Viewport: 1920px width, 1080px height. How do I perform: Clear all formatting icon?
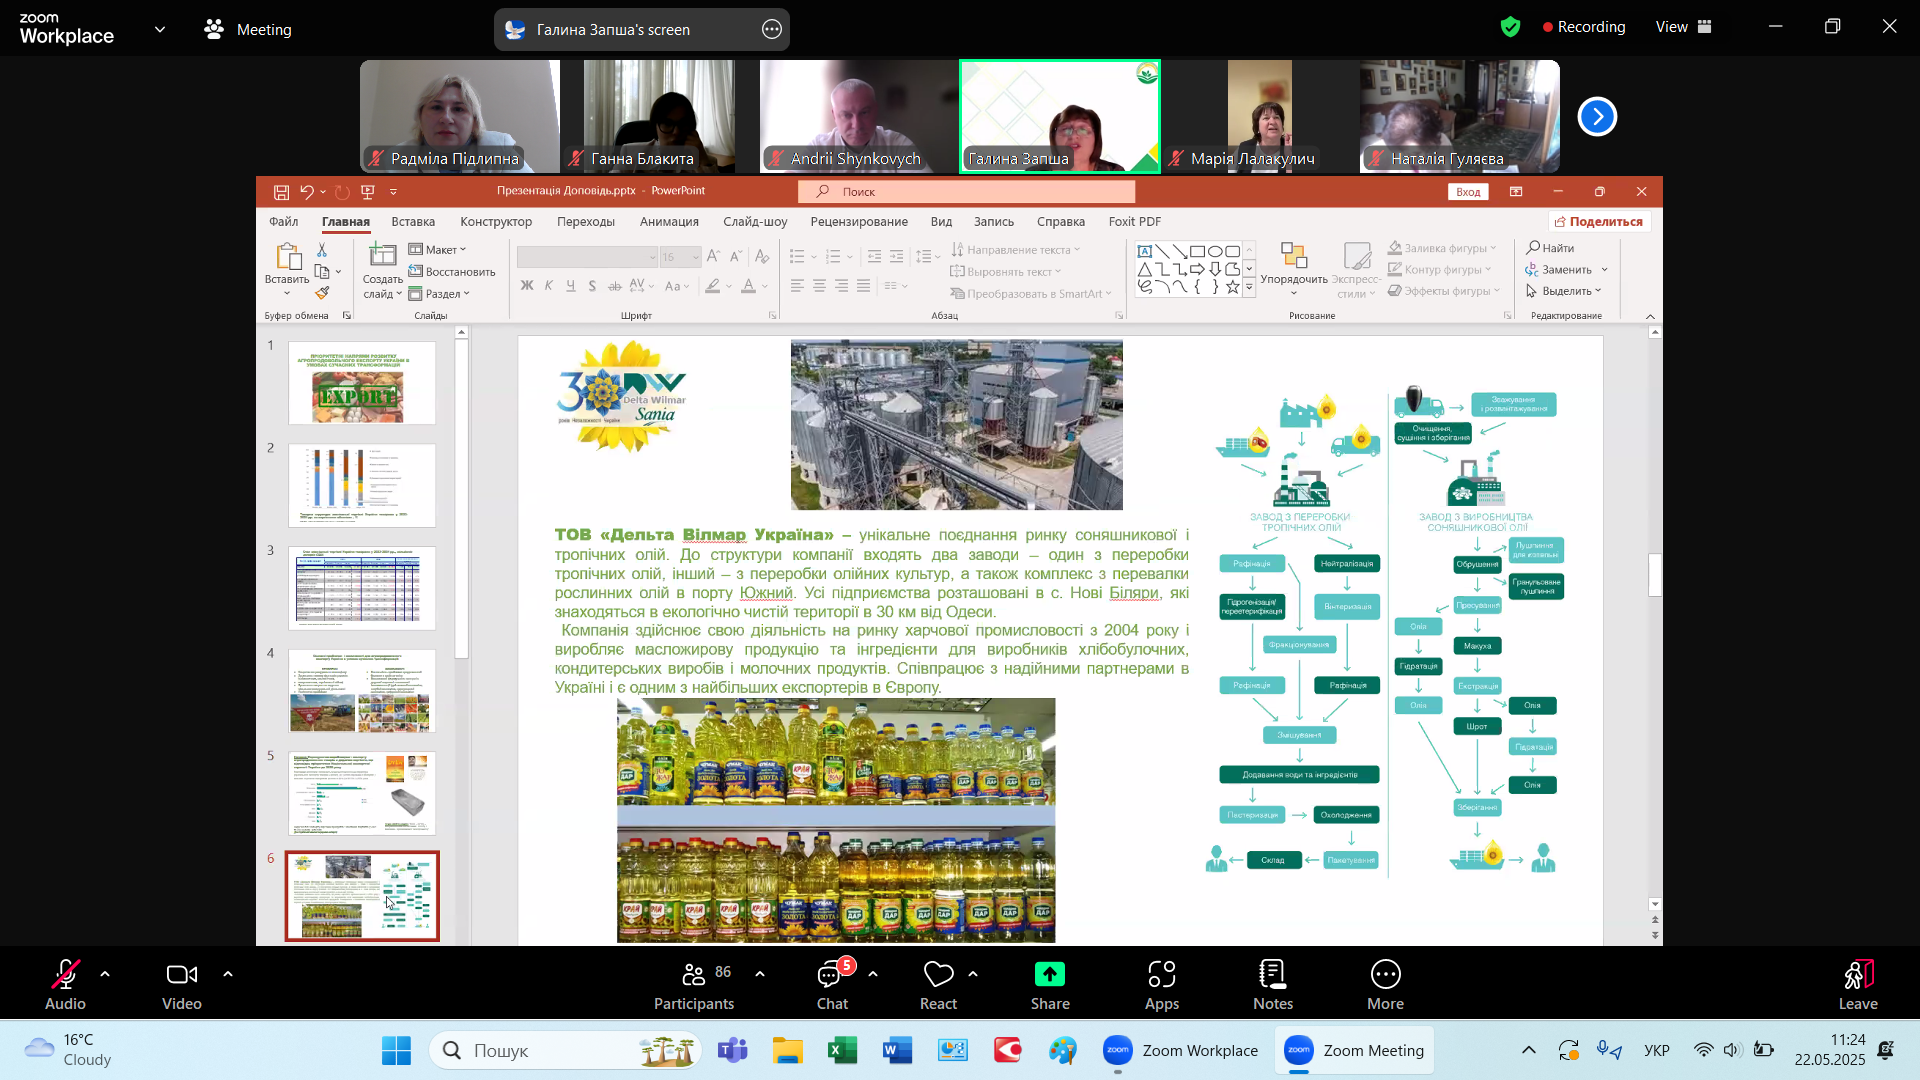[762, 257]
